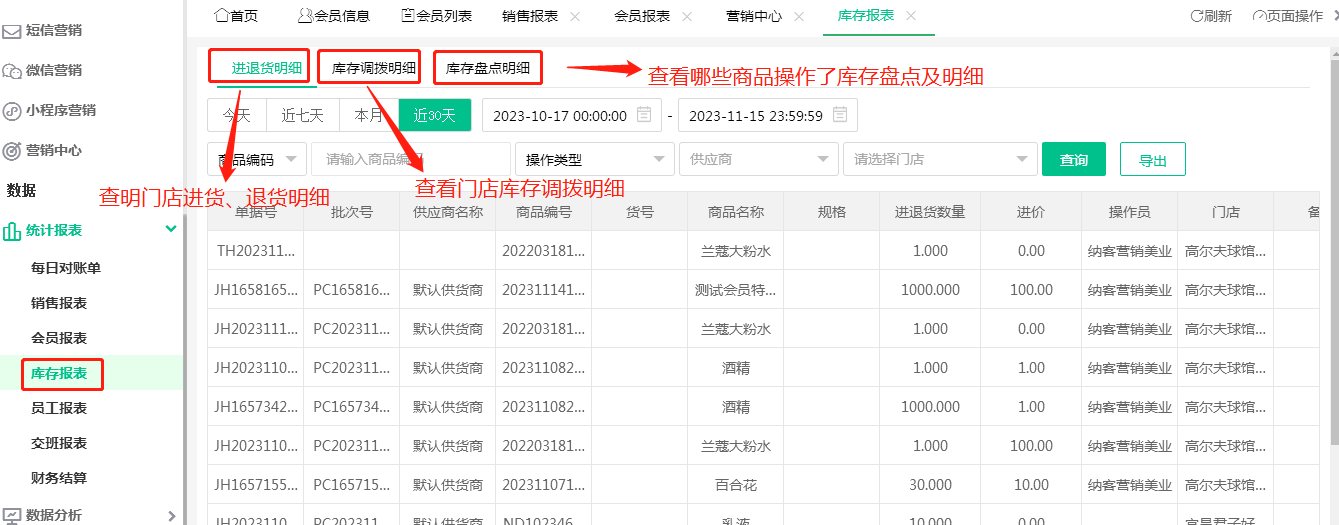1339x525 pixels.
Task: Open the 供应商 dropdown
Action: tap(759, 159)
